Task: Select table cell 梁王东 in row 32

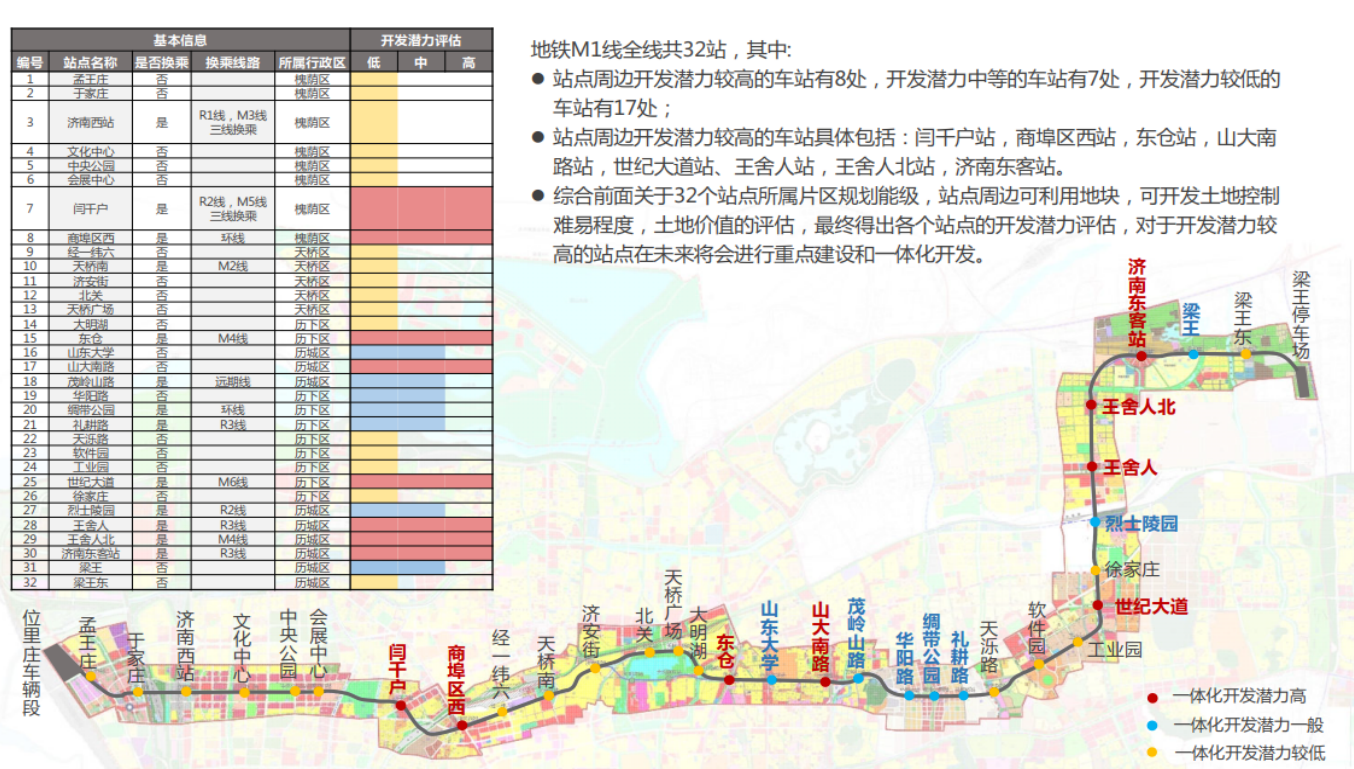Action: pyautogui.click(x=90, y=582)
